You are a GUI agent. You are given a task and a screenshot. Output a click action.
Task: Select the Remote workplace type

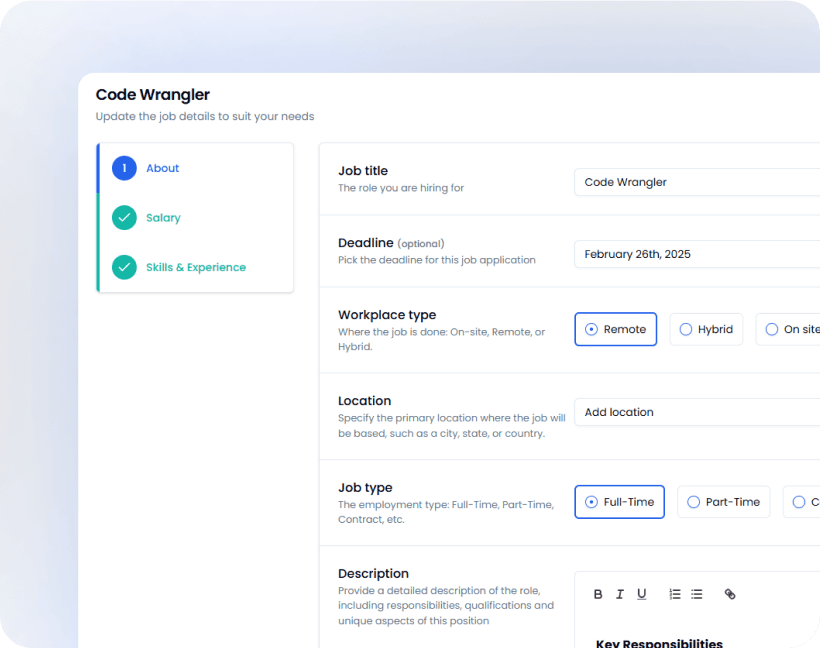[x=616, y=329]
